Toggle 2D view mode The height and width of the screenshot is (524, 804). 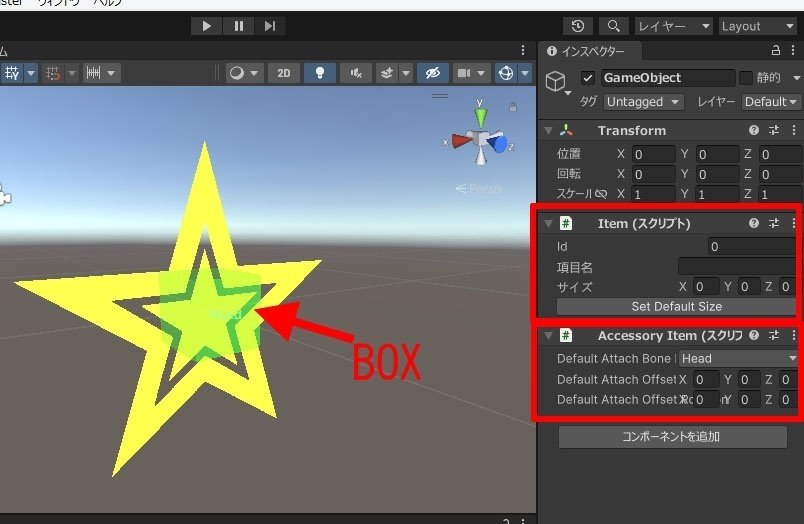click(284, 73)
